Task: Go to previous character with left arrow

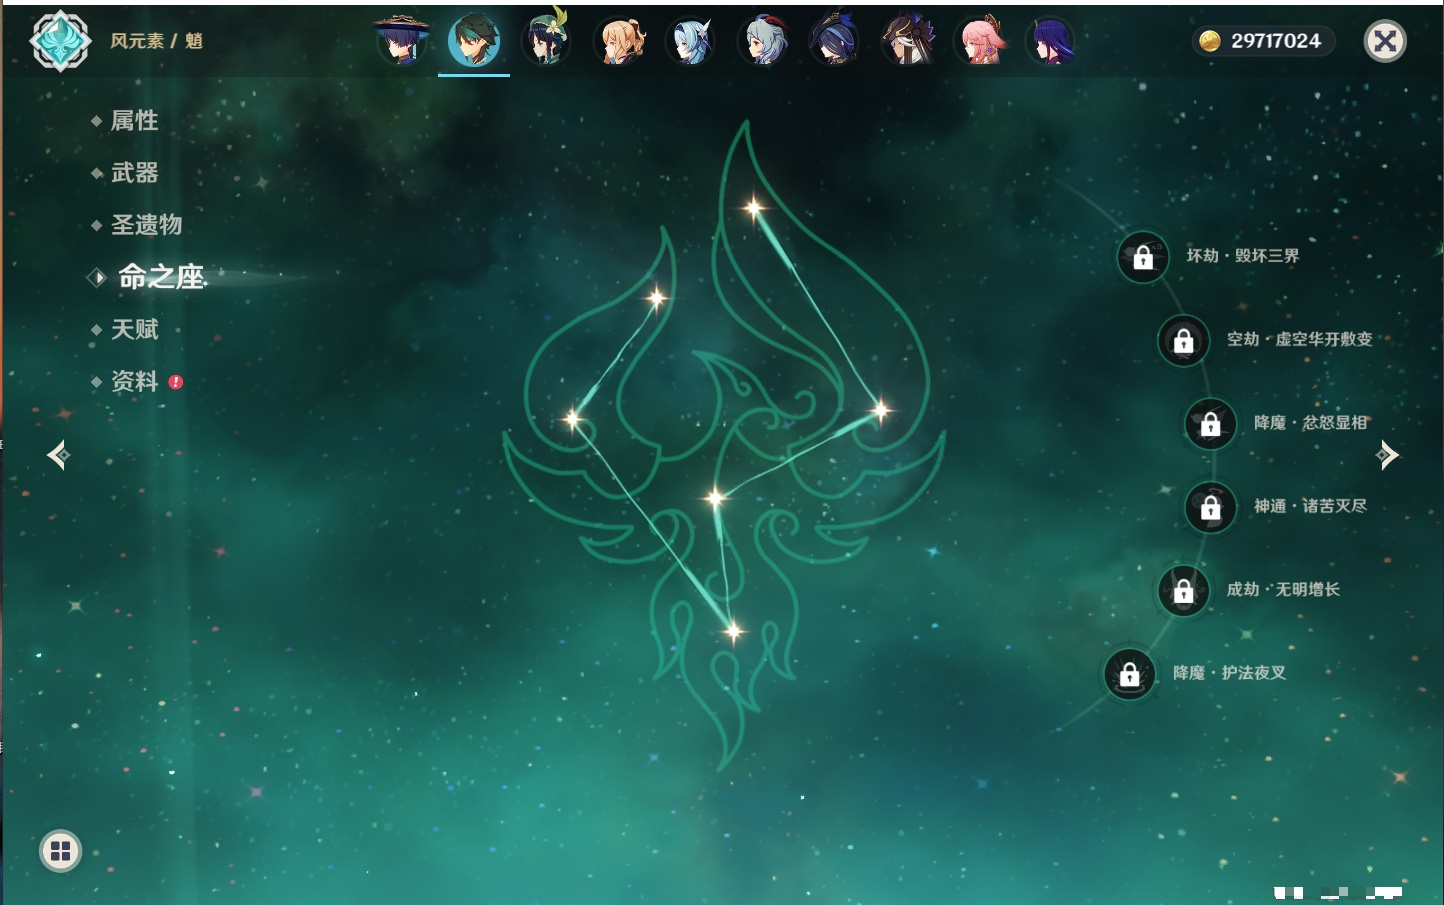Action: 58,455
